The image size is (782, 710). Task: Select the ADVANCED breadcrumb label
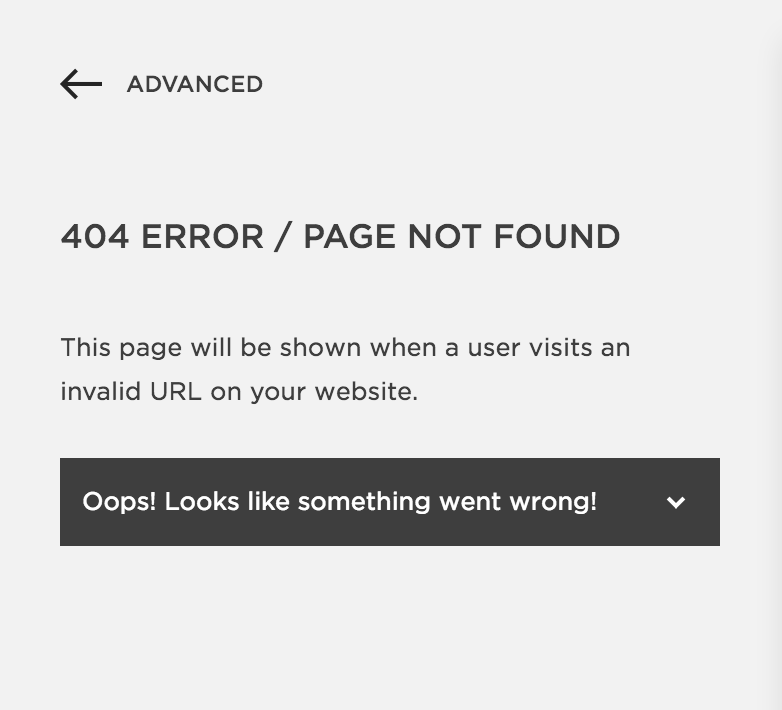[195, 84]
